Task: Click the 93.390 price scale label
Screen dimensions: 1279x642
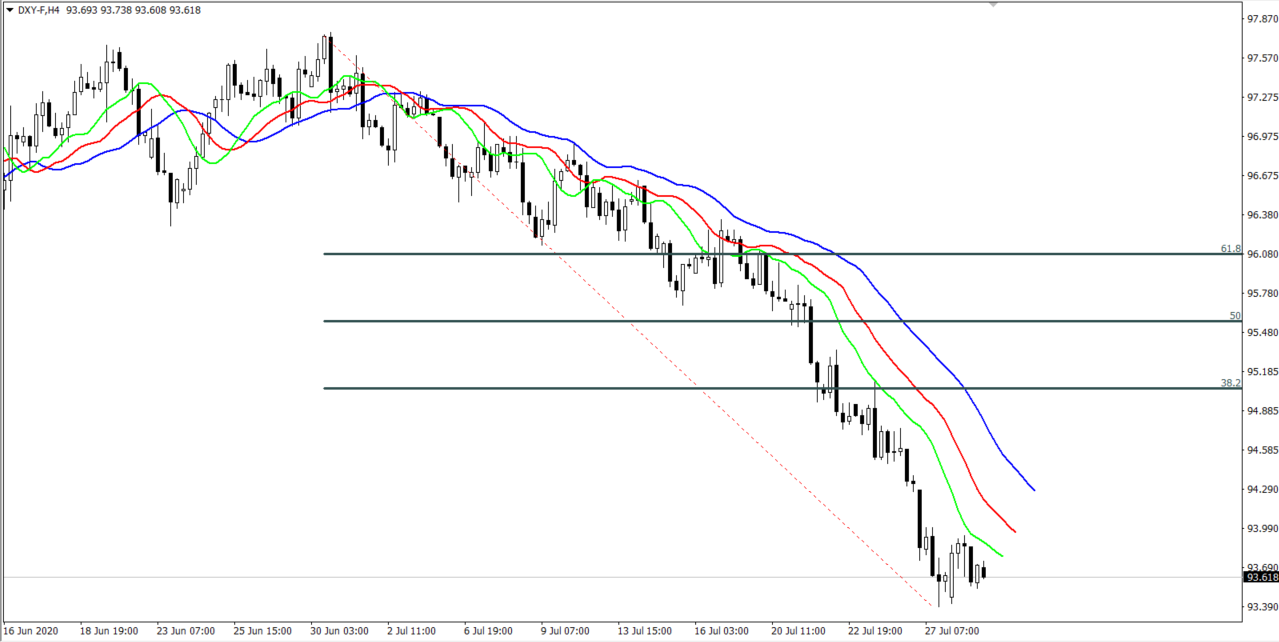Action: click(1259, 607)
